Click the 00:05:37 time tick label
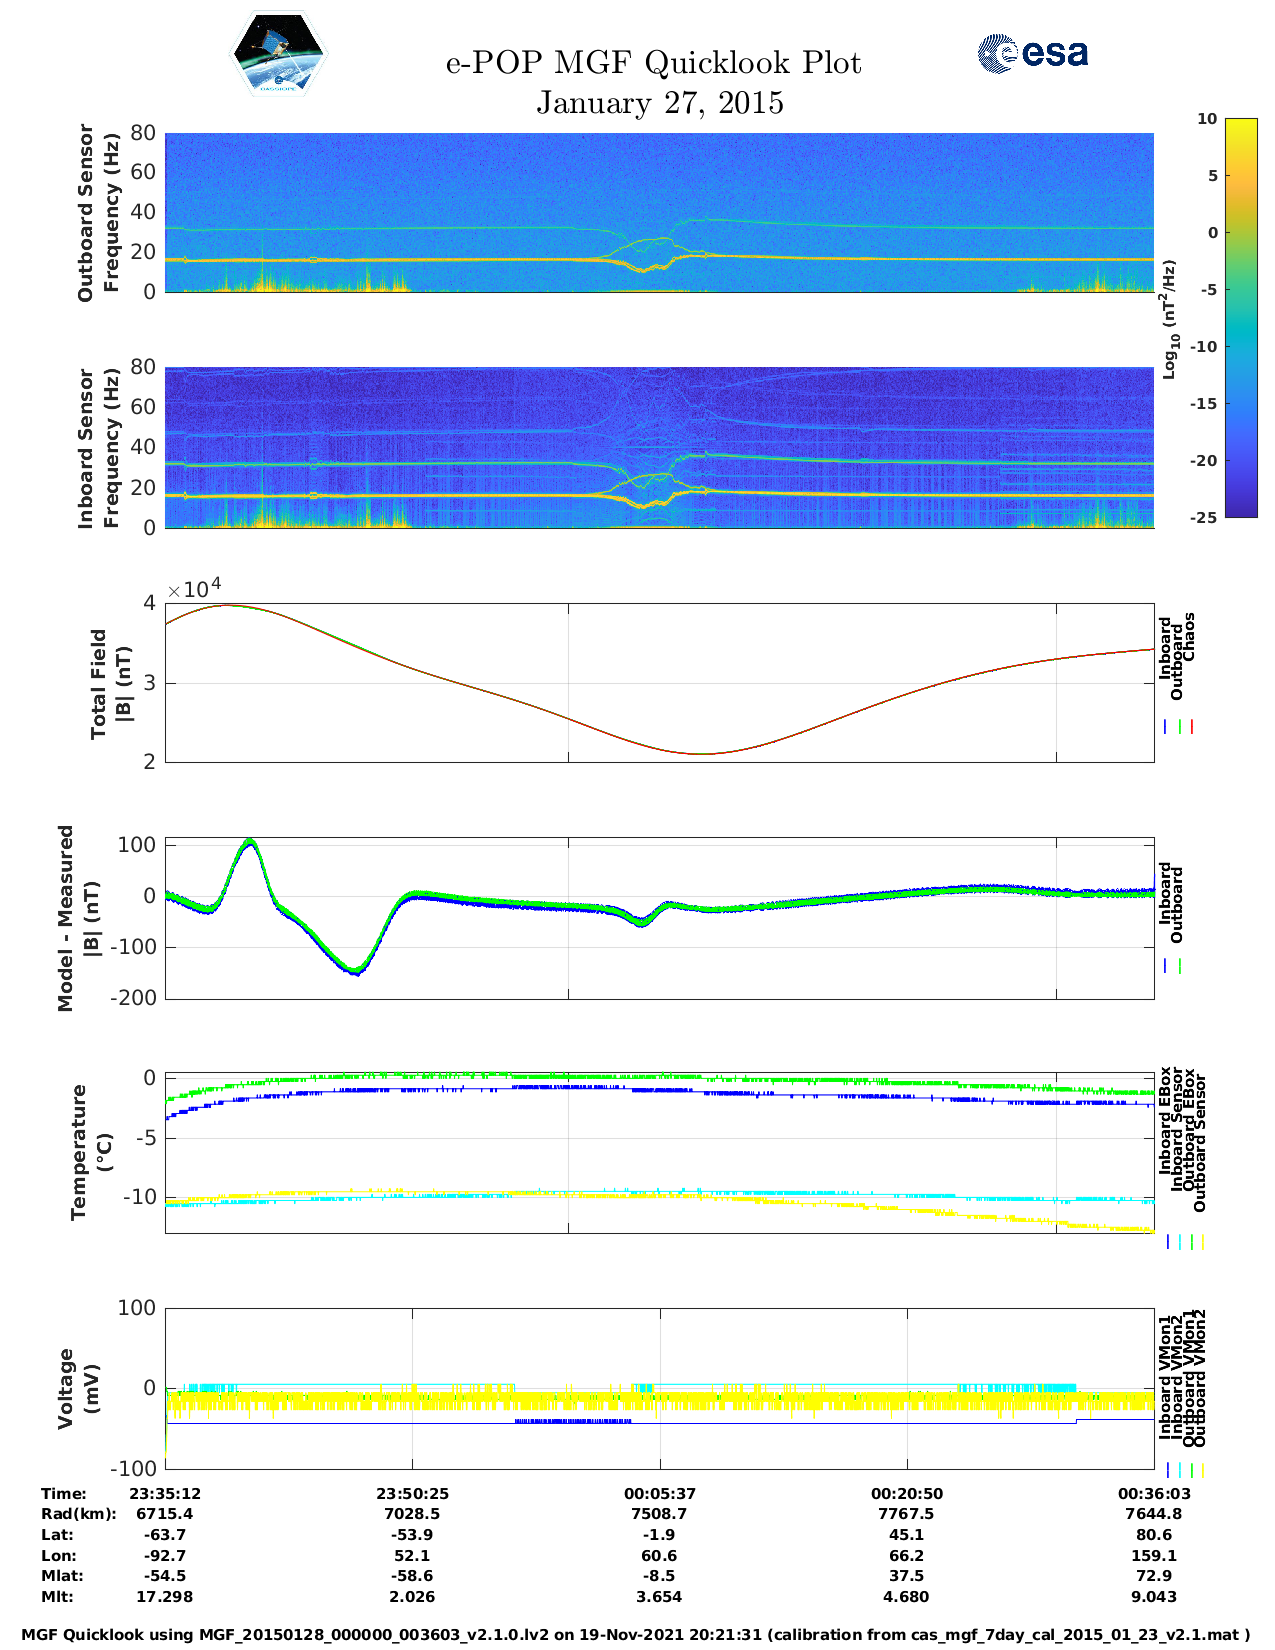The height and width of the screenshot is (1650, 1275). [x=659, y=1493]
